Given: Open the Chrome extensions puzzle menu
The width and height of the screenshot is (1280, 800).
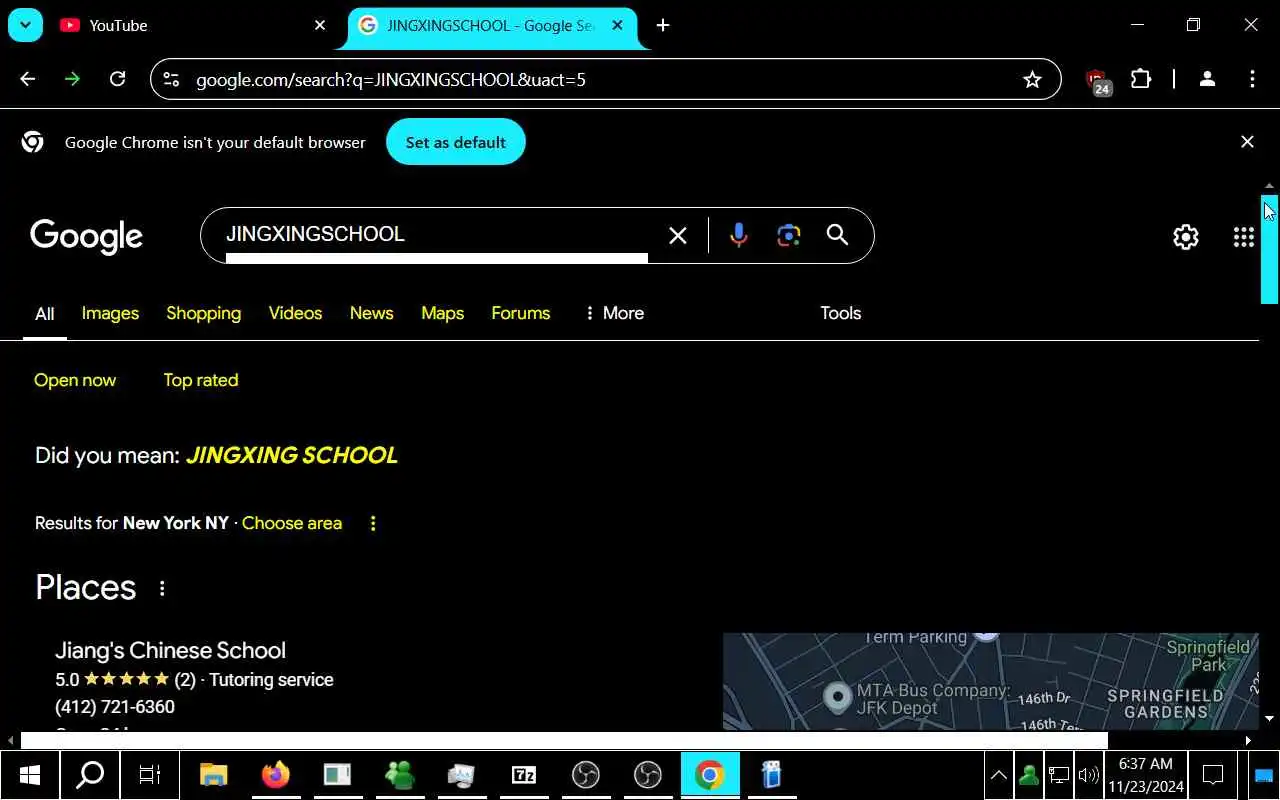Looking at the screenshot, I should coord(1141,79).
